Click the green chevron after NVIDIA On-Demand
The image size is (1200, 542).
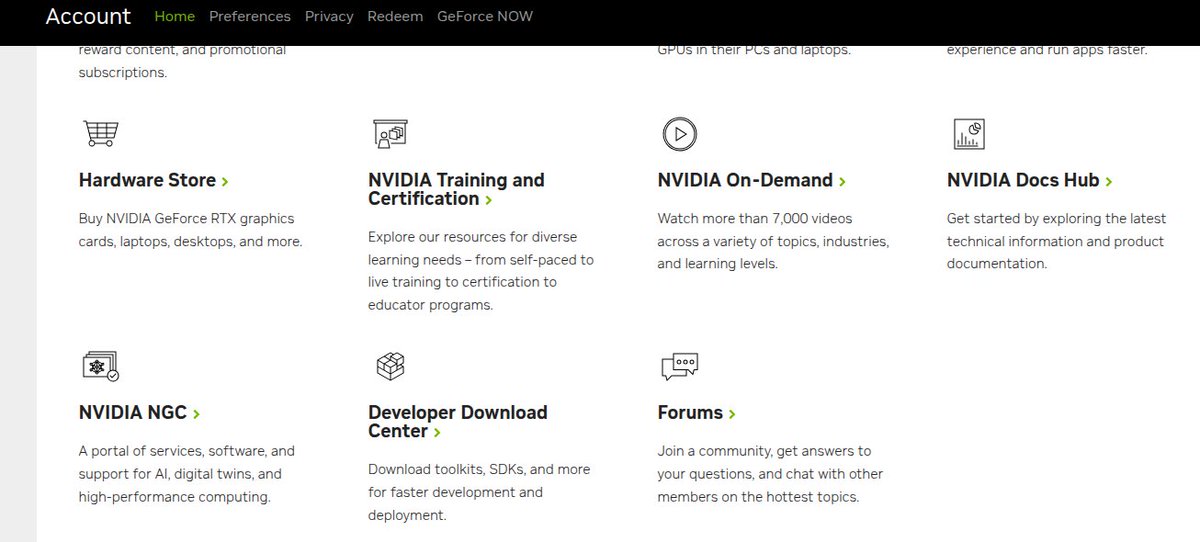842,181
